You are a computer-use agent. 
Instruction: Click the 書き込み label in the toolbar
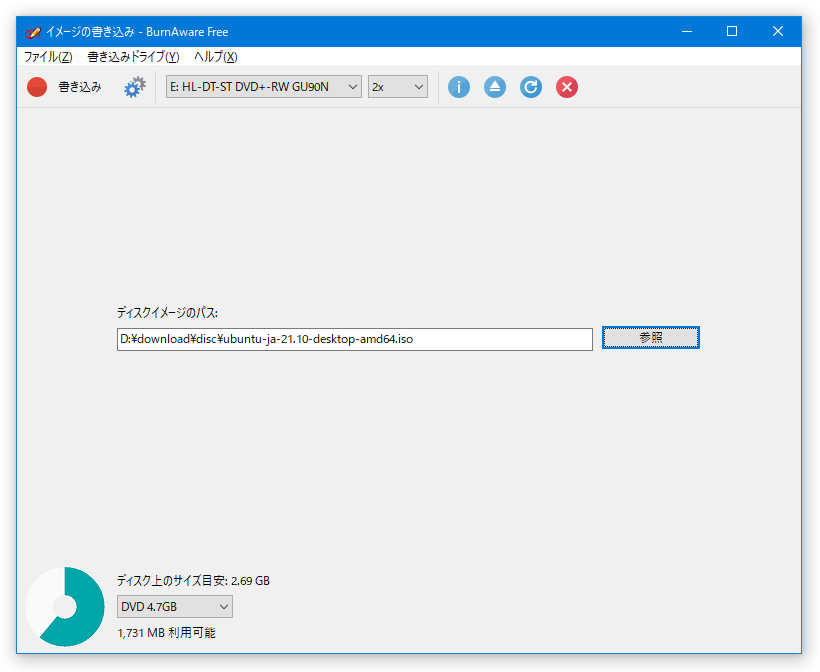(x=79, y=87)
